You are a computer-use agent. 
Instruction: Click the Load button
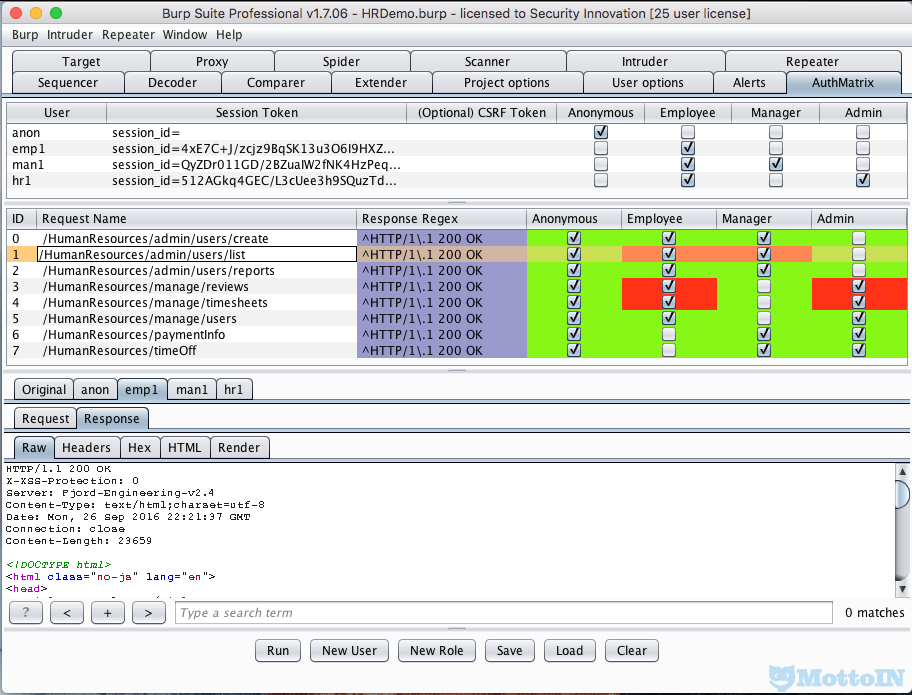tap(569, 651)
